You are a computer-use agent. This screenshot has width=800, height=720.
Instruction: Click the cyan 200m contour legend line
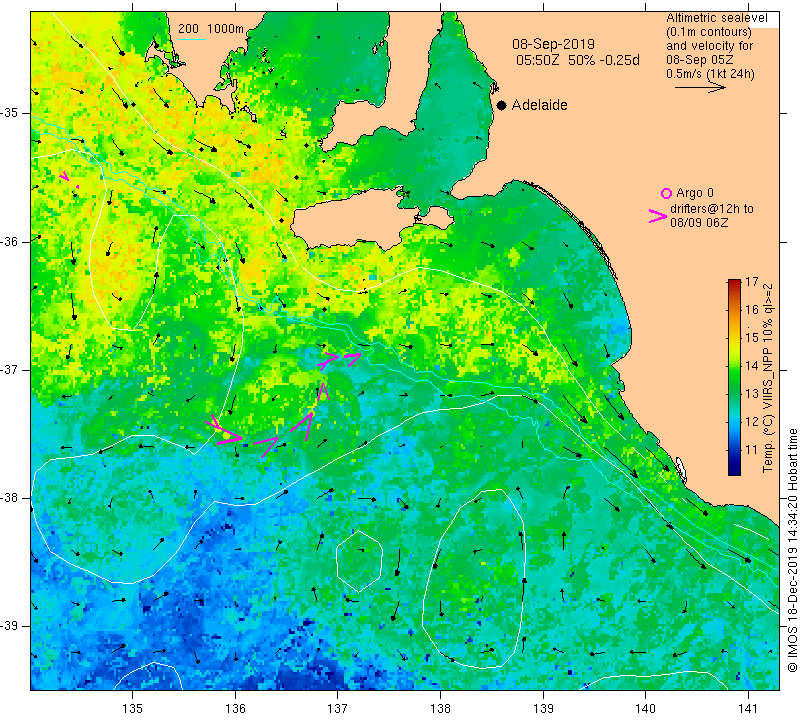tap(191, 39)
